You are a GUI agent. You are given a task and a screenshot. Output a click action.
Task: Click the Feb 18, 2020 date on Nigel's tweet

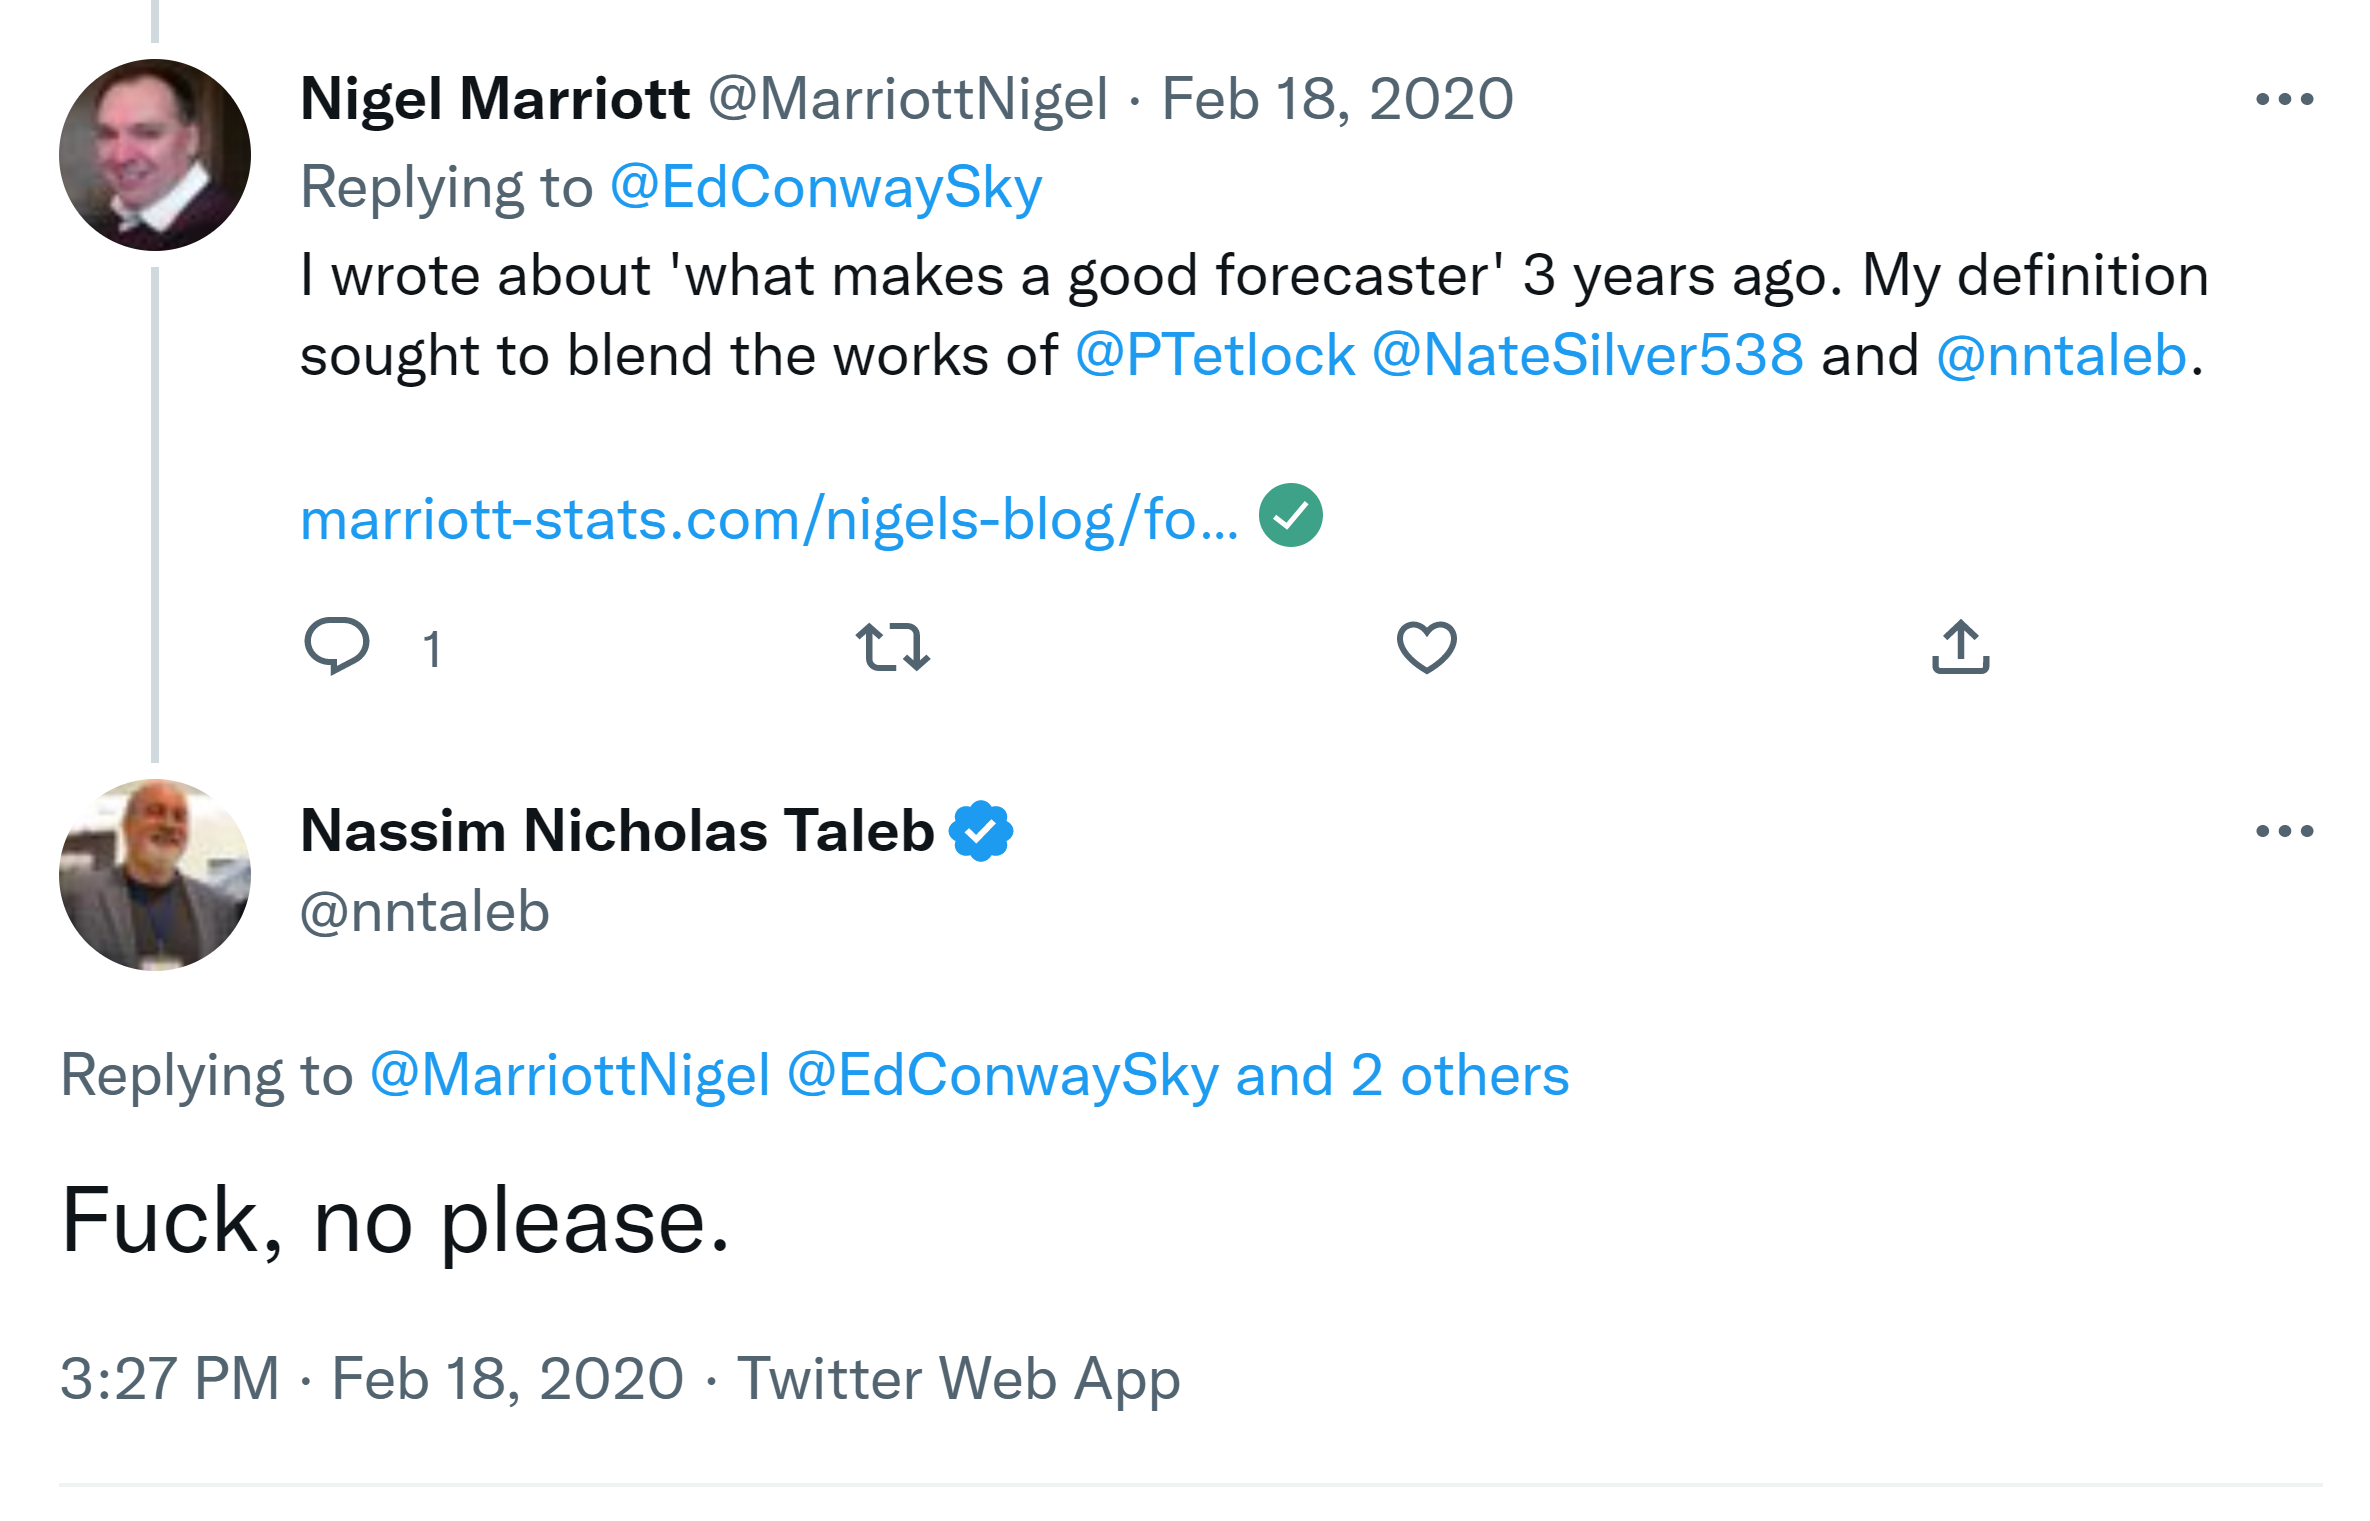1337,99
